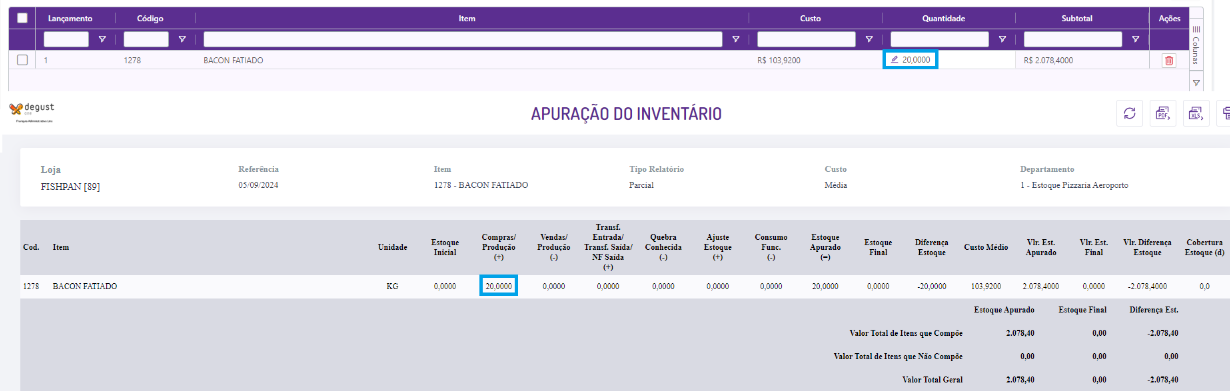Open the Colunas side panel tab

click(1196, 46)
